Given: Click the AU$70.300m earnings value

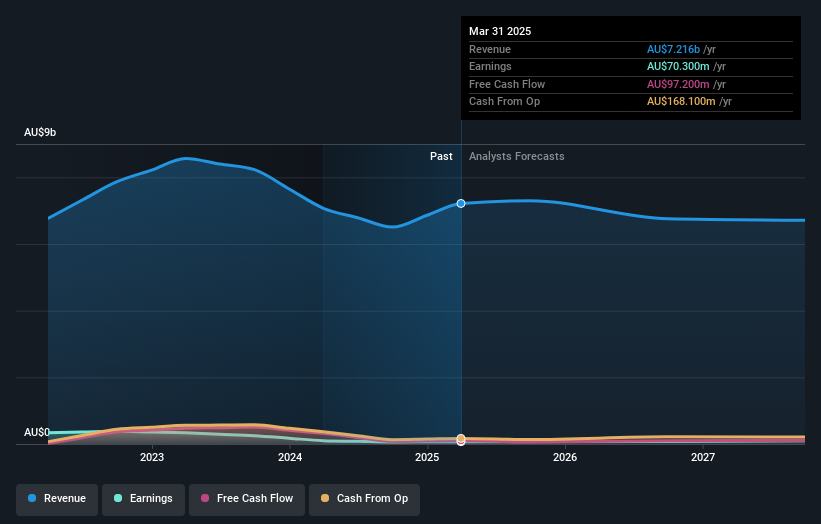Looking at the screenshot, I should point(678,66).
